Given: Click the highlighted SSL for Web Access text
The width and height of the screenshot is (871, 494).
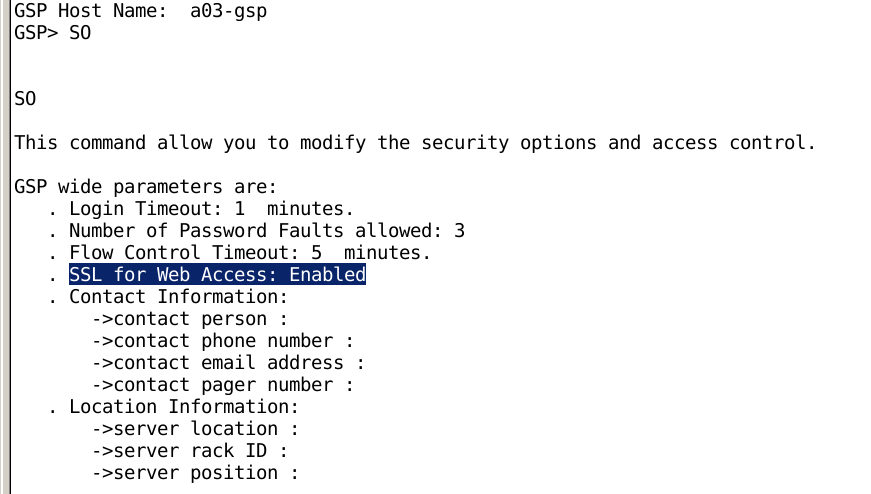Looking at the screenshot, I should 217,275.
